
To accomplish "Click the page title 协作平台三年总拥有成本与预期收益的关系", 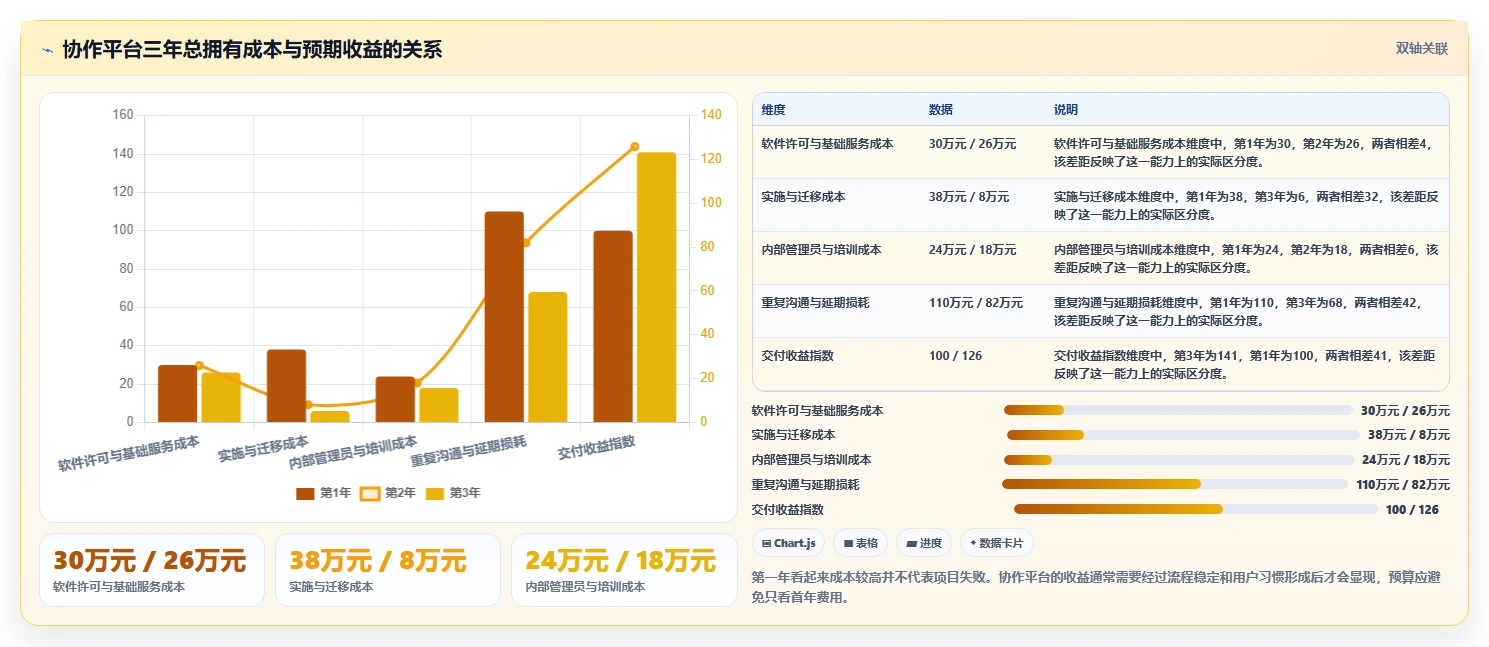I will (252, 49).
